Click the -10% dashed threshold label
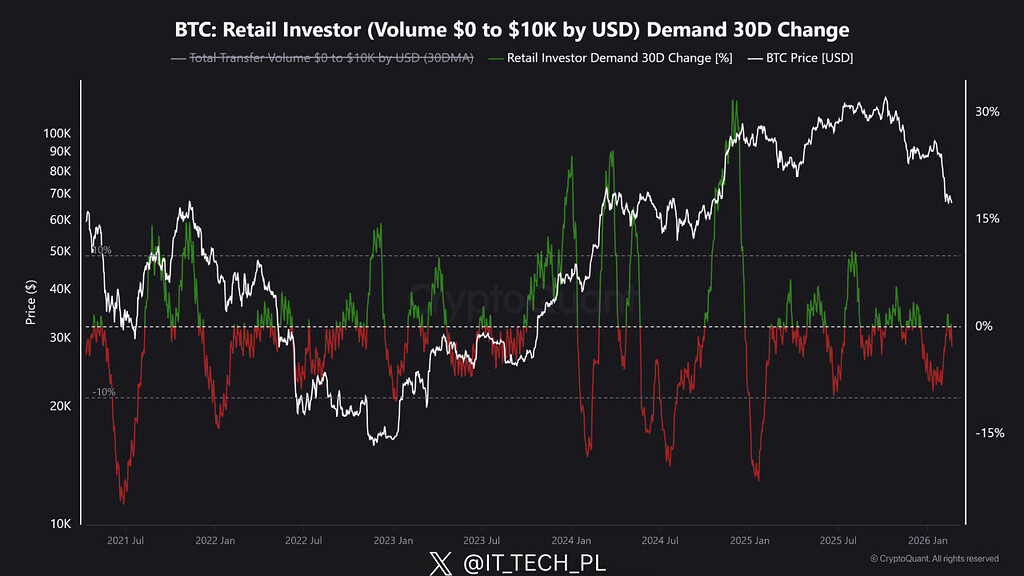Screen dimensions: 1024x576 (x=102, y=392)
